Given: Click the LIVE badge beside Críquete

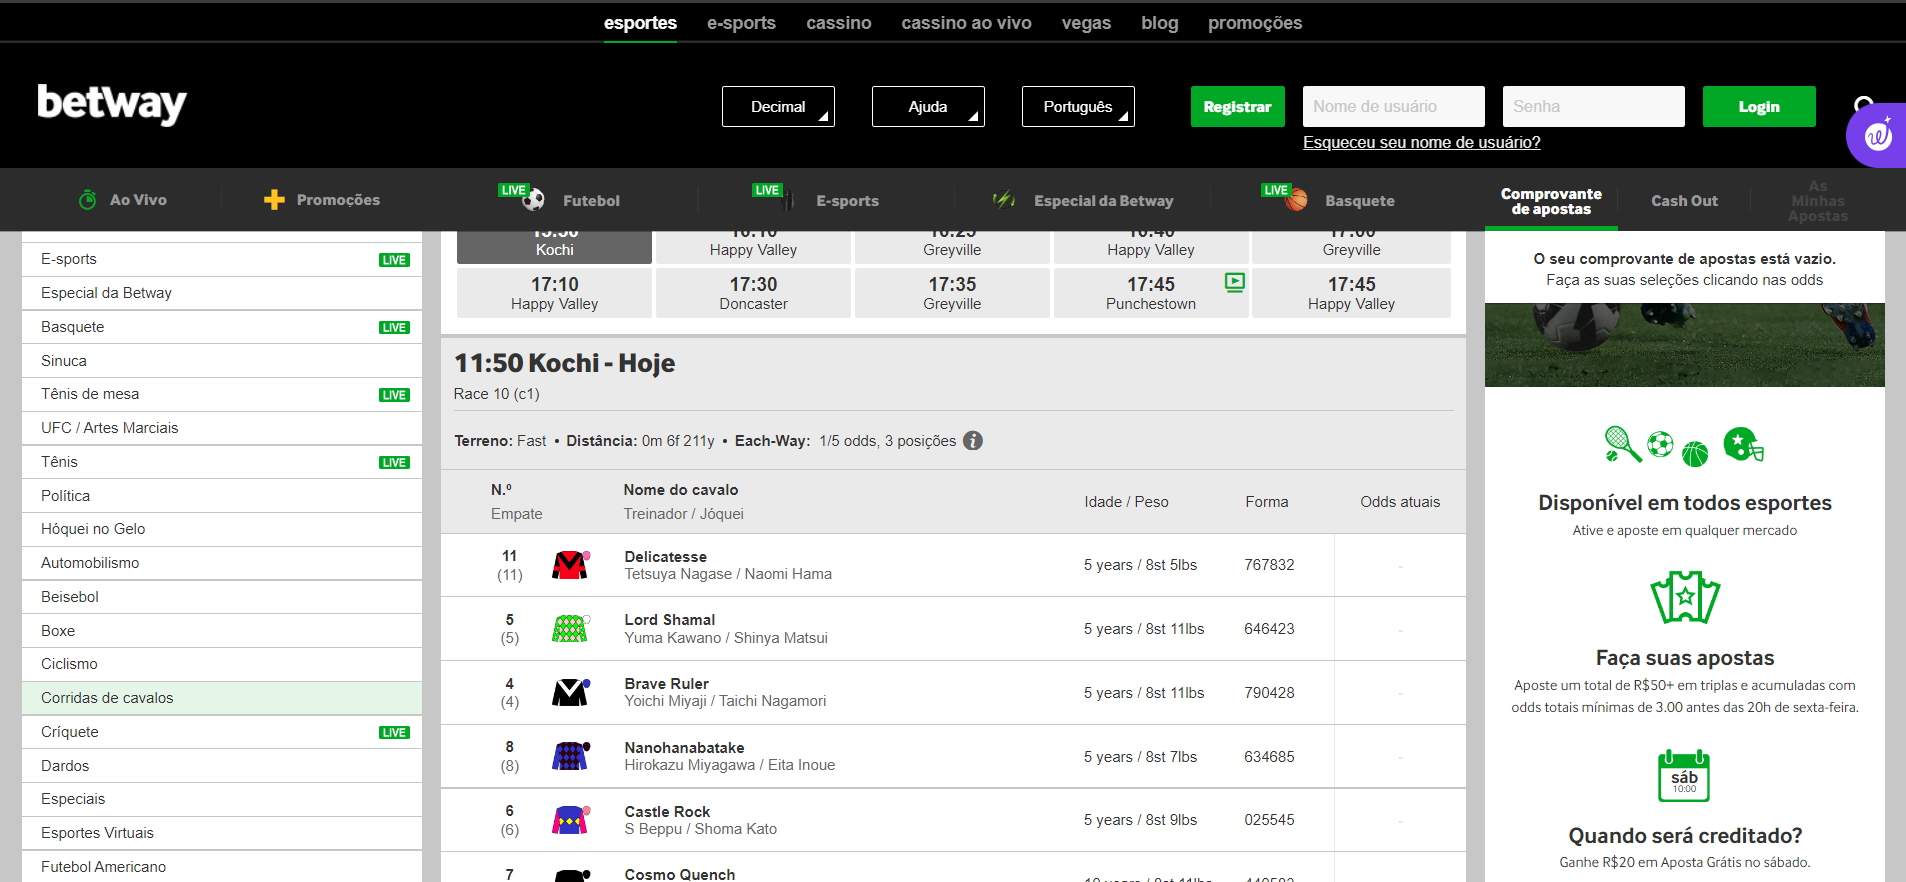Looking at the screenshot, I should 394,733.
